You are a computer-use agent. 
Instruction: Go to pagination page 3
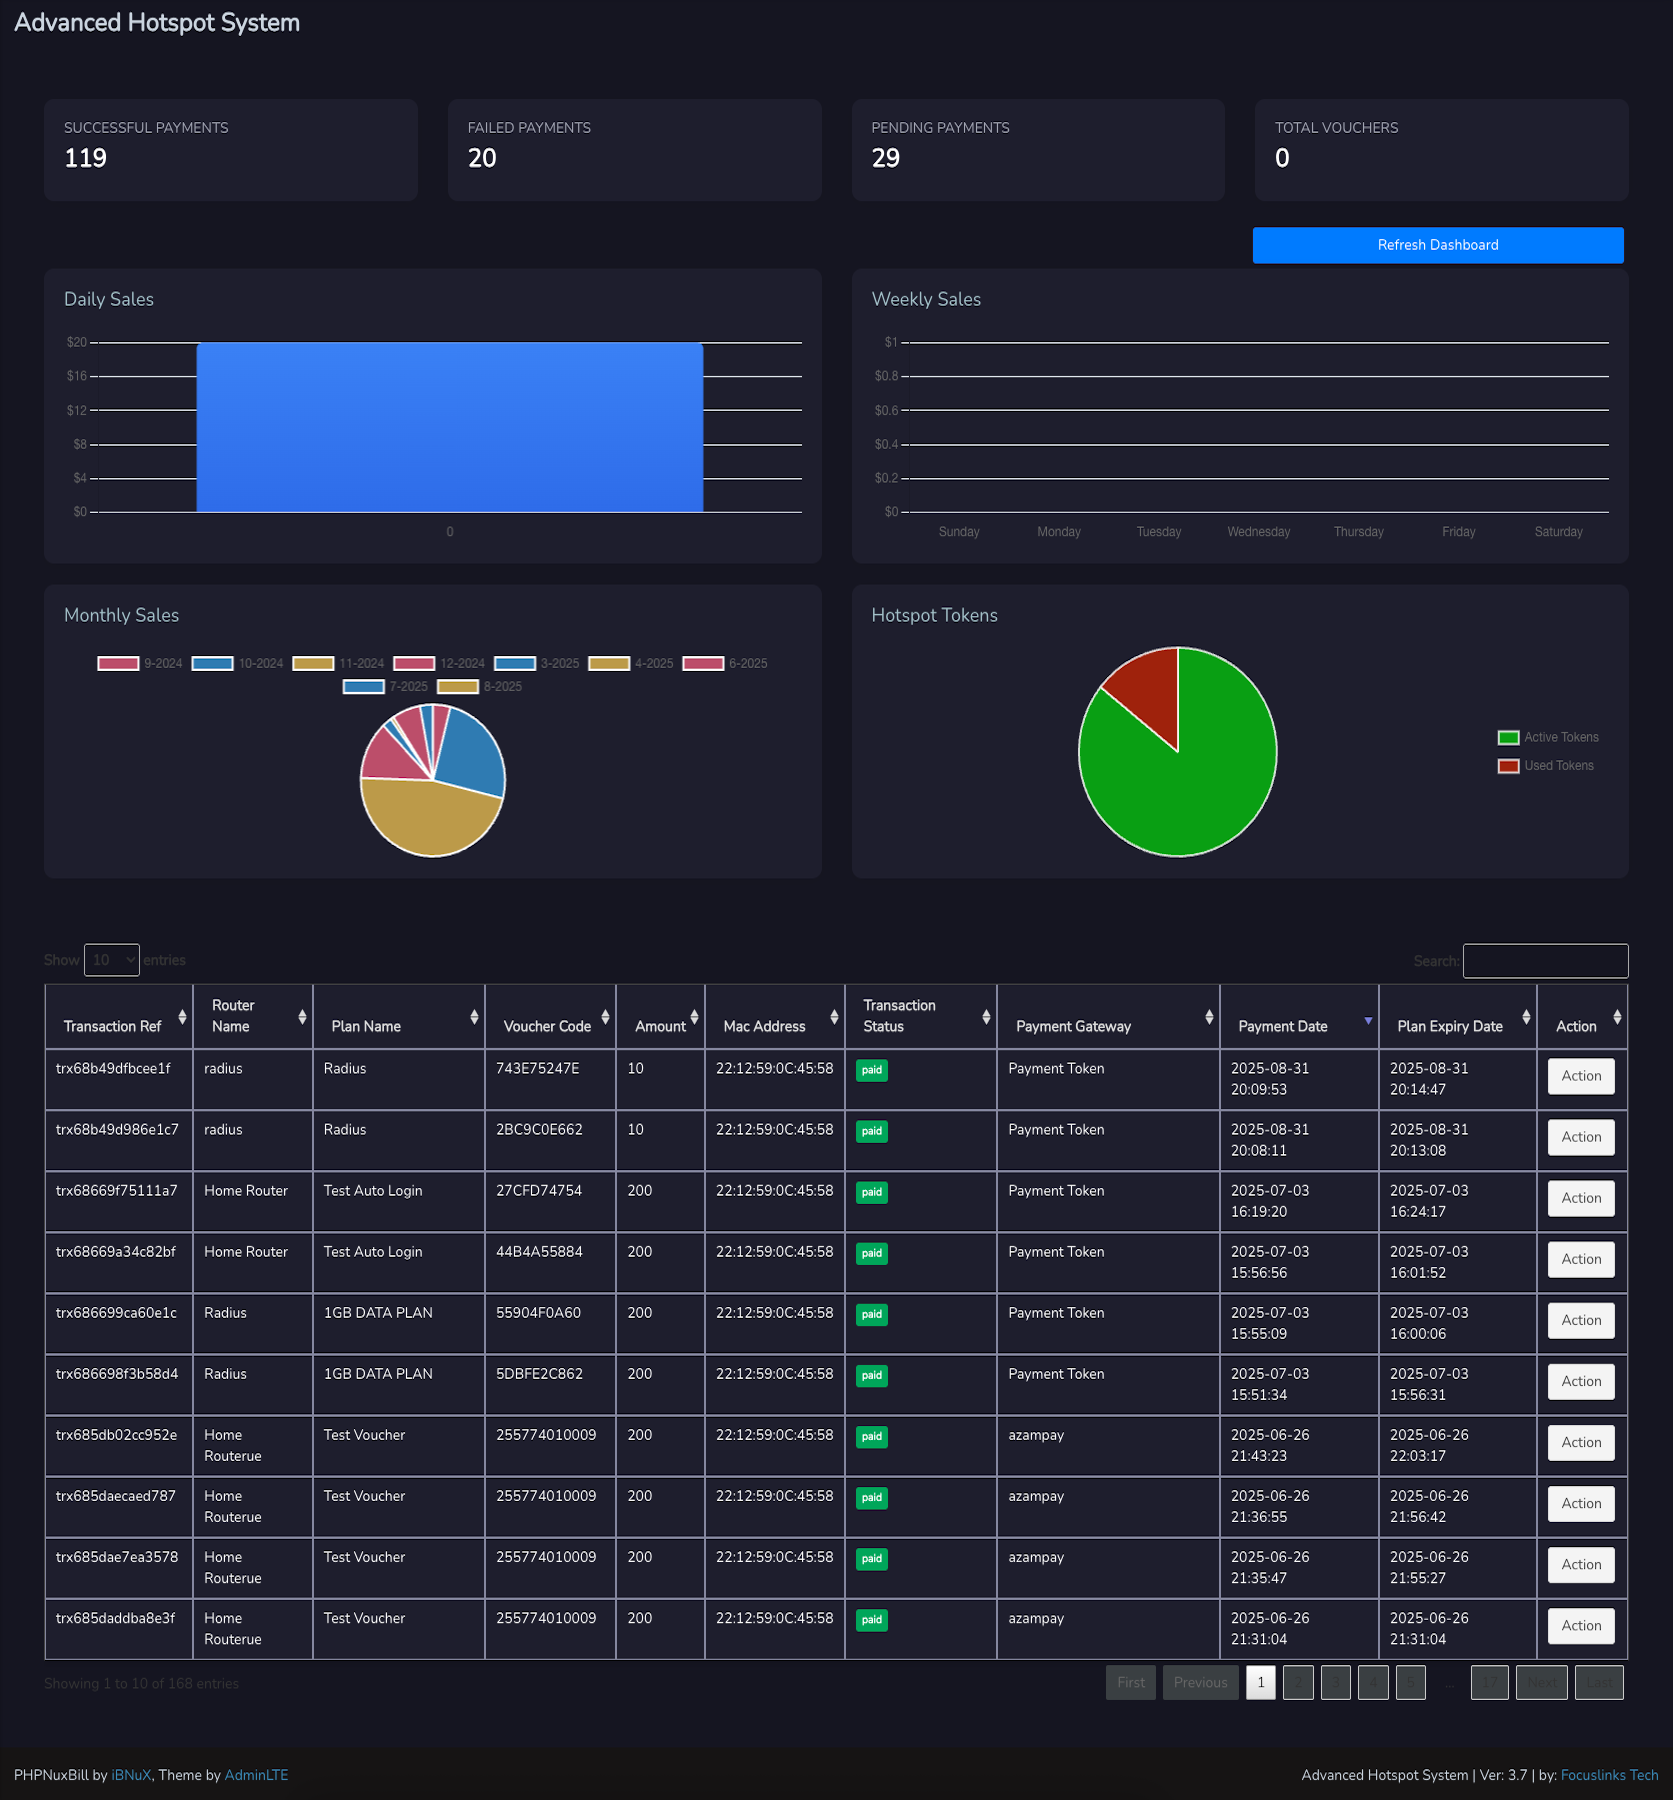tap(1336, 1682)
